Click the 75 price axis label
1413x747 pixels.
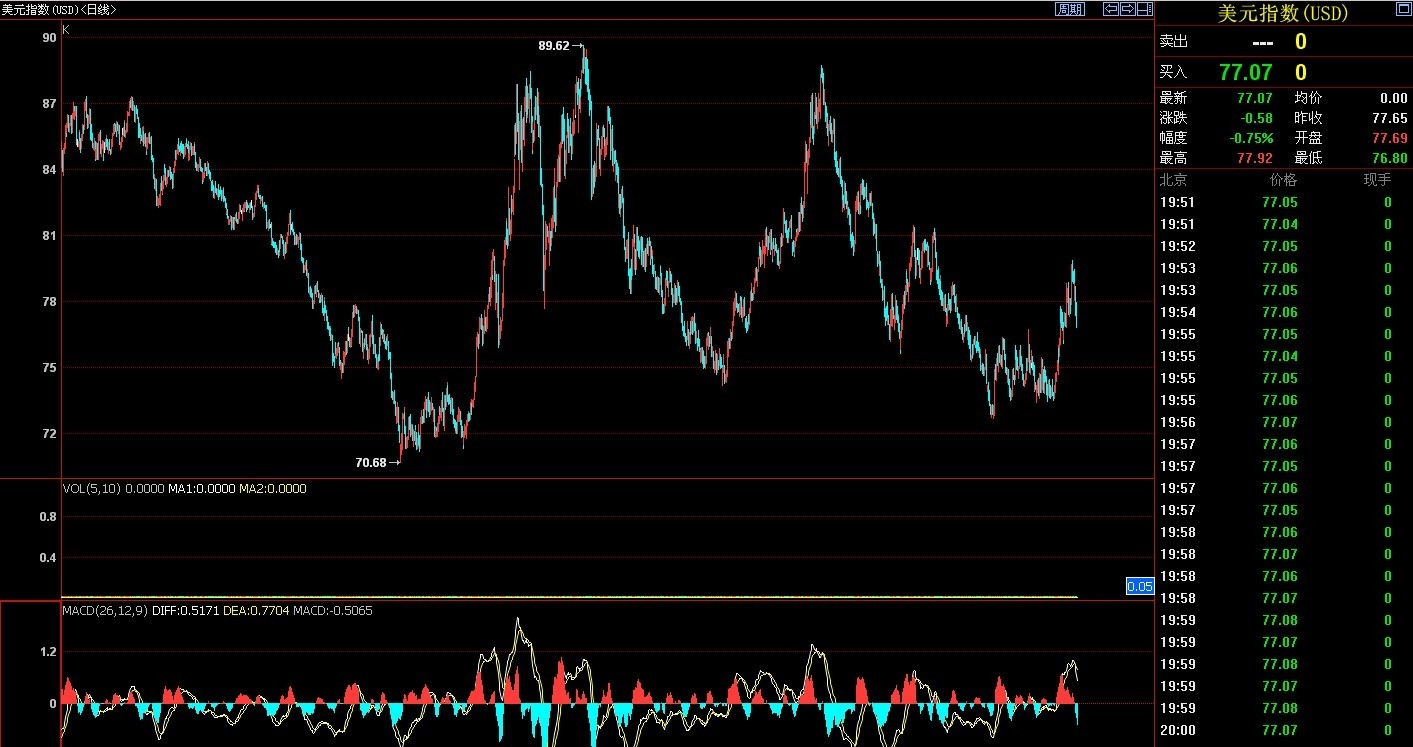[x=49, y=368]
